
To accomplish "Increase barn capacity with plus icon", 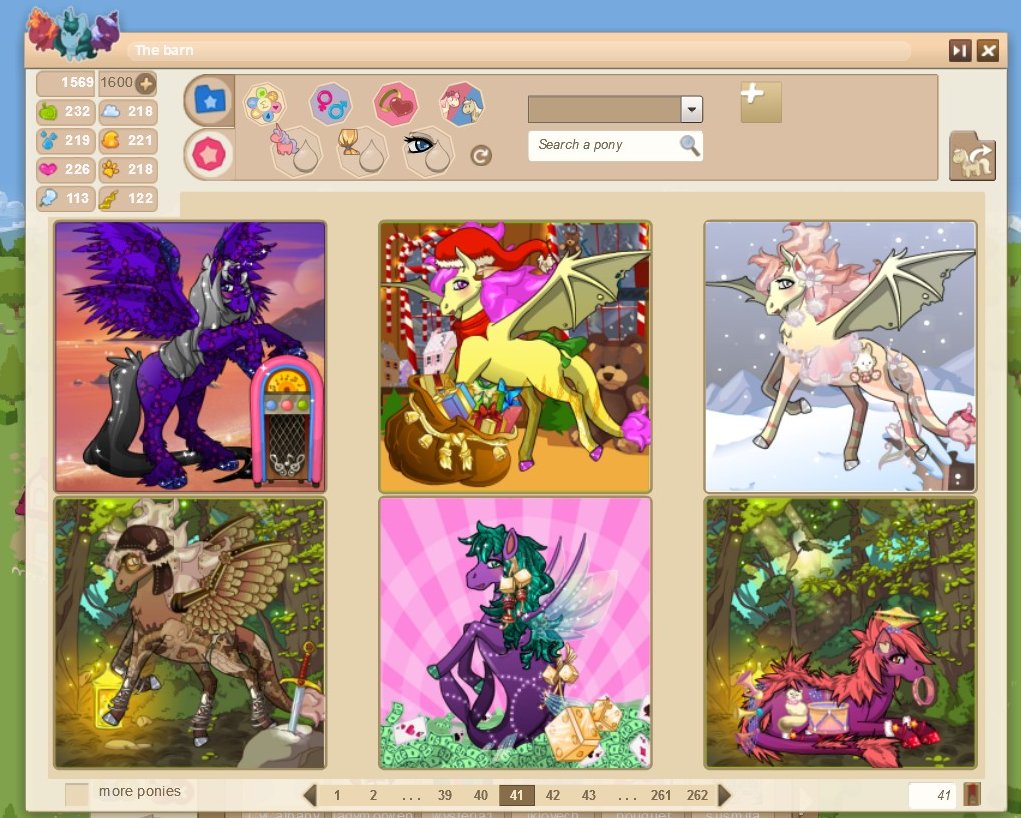I will pos(146,83).
